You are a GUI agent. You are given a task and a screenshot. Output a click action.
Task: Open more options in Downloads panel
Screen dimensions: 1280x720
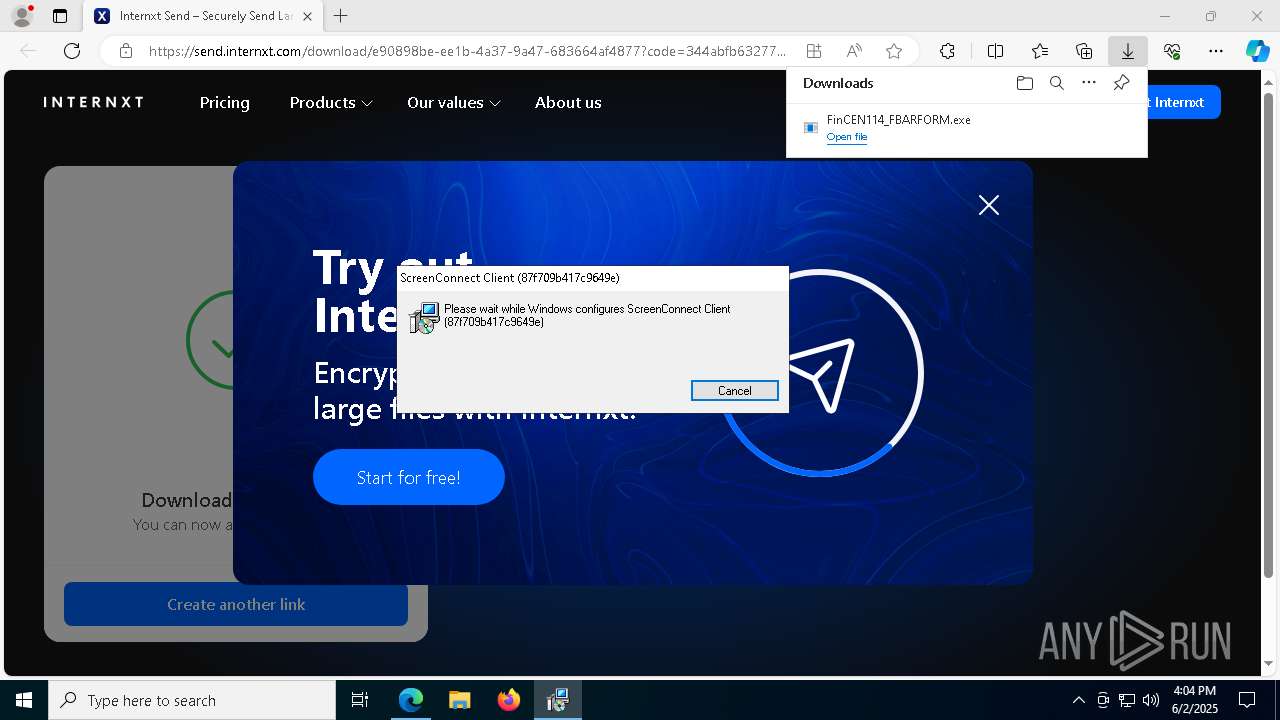[1089, 83]
